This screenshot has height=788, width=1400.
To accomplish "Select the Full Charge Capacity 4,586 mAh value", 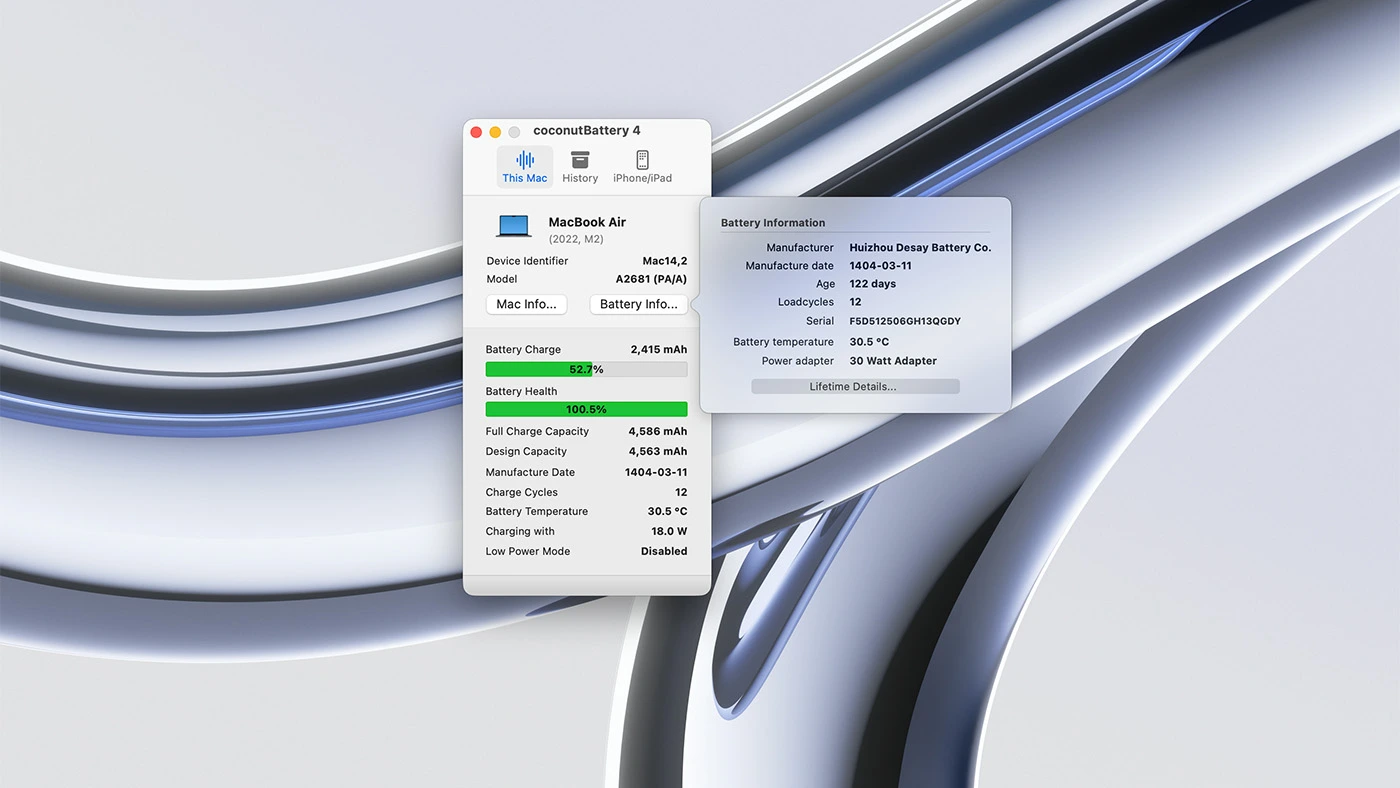I will (657, 431).
